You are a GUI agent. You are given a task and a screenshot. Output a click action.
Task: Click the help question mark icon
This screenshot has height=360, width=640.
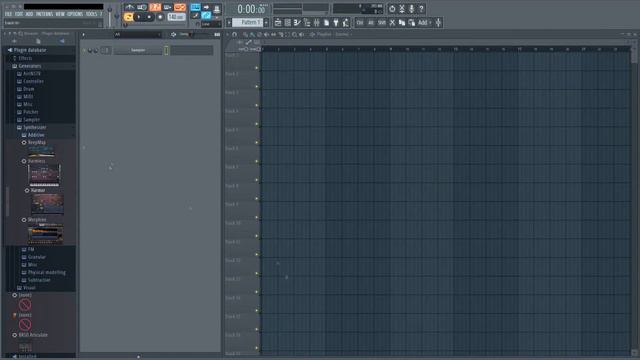(x=421, y=9)
